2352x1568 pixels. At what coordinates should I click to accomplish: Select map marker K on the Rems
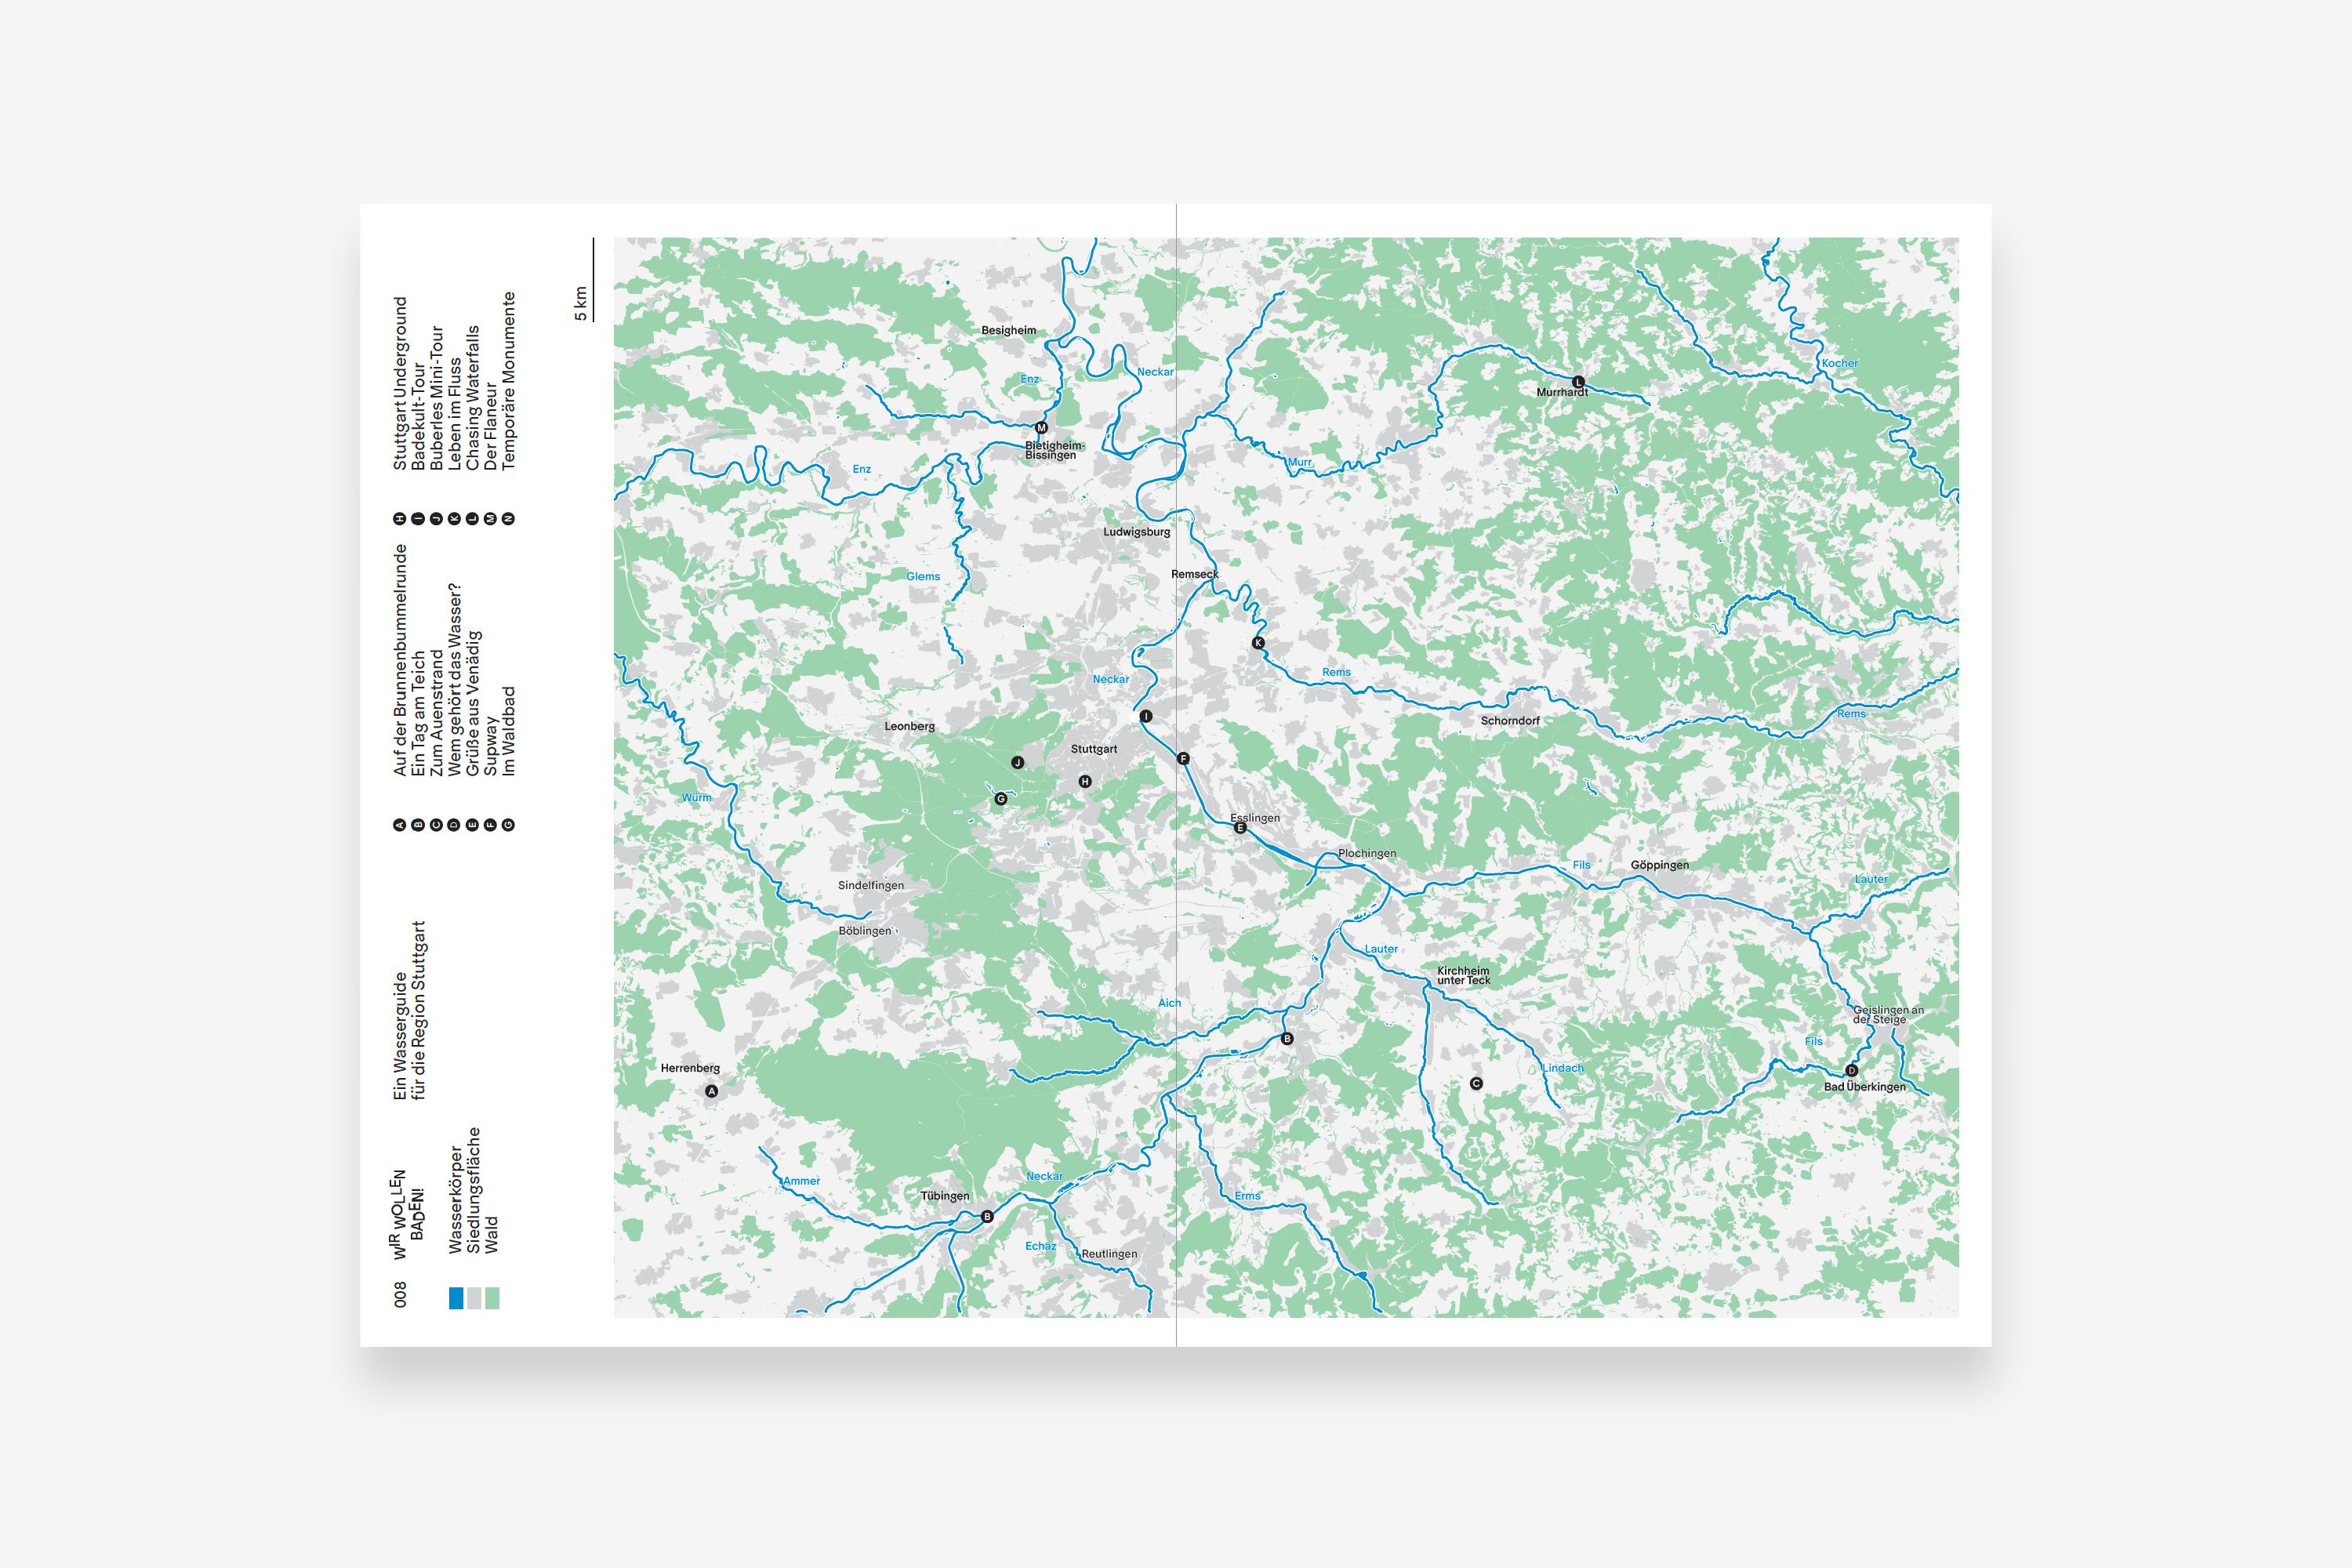(1258, 643)
